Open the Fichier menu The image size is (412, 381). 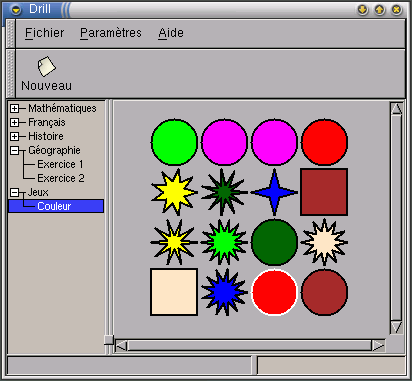click(45, 33)
